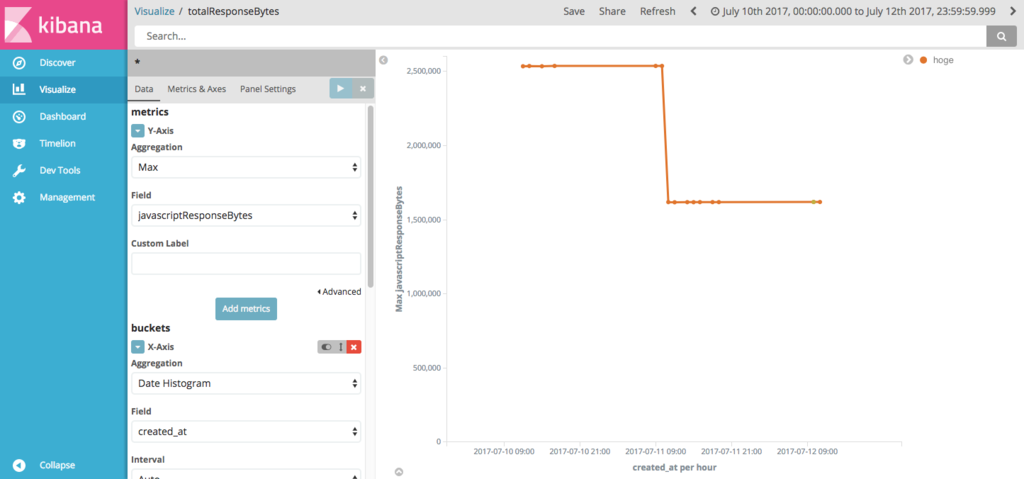Screen dimensions: 1024x479
Task: Click the magnifier search button
Action: click(x=1001, y=37)
